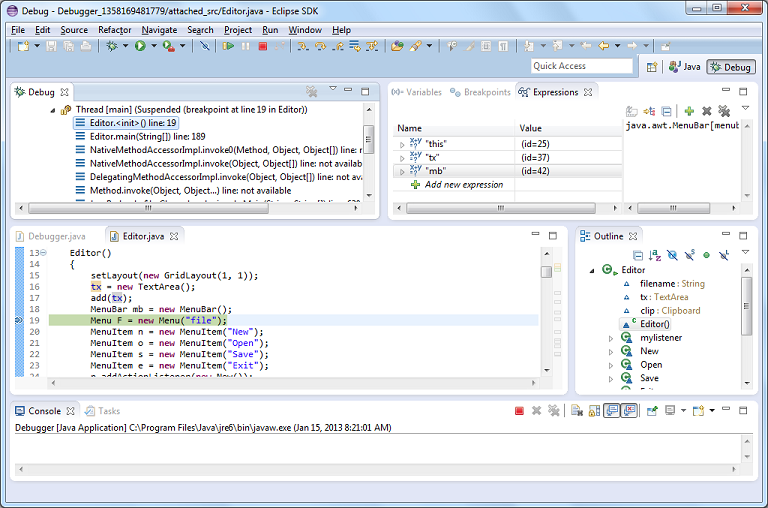
Task: Terminate the process from Console's red square
Action: coord(519,411)
